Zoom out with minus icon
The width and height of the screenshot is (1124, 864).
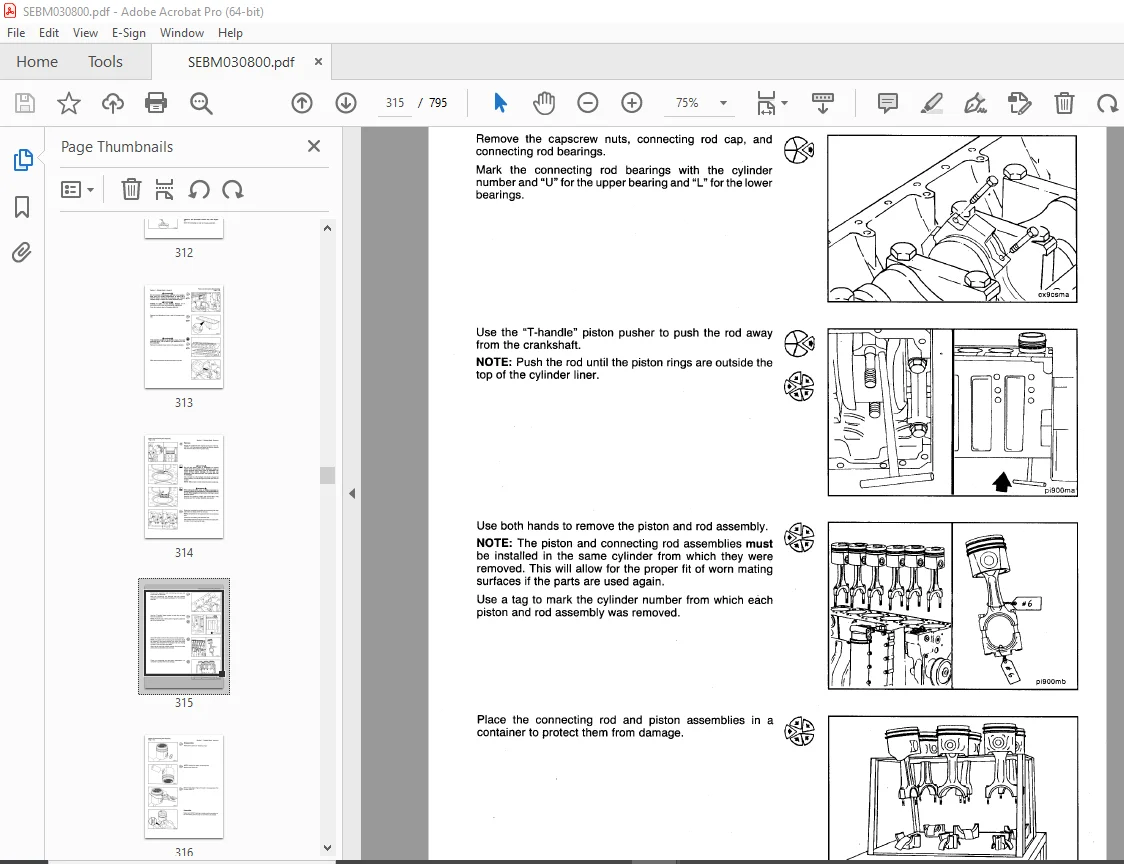pyautogui.click(x=588, y=103)
